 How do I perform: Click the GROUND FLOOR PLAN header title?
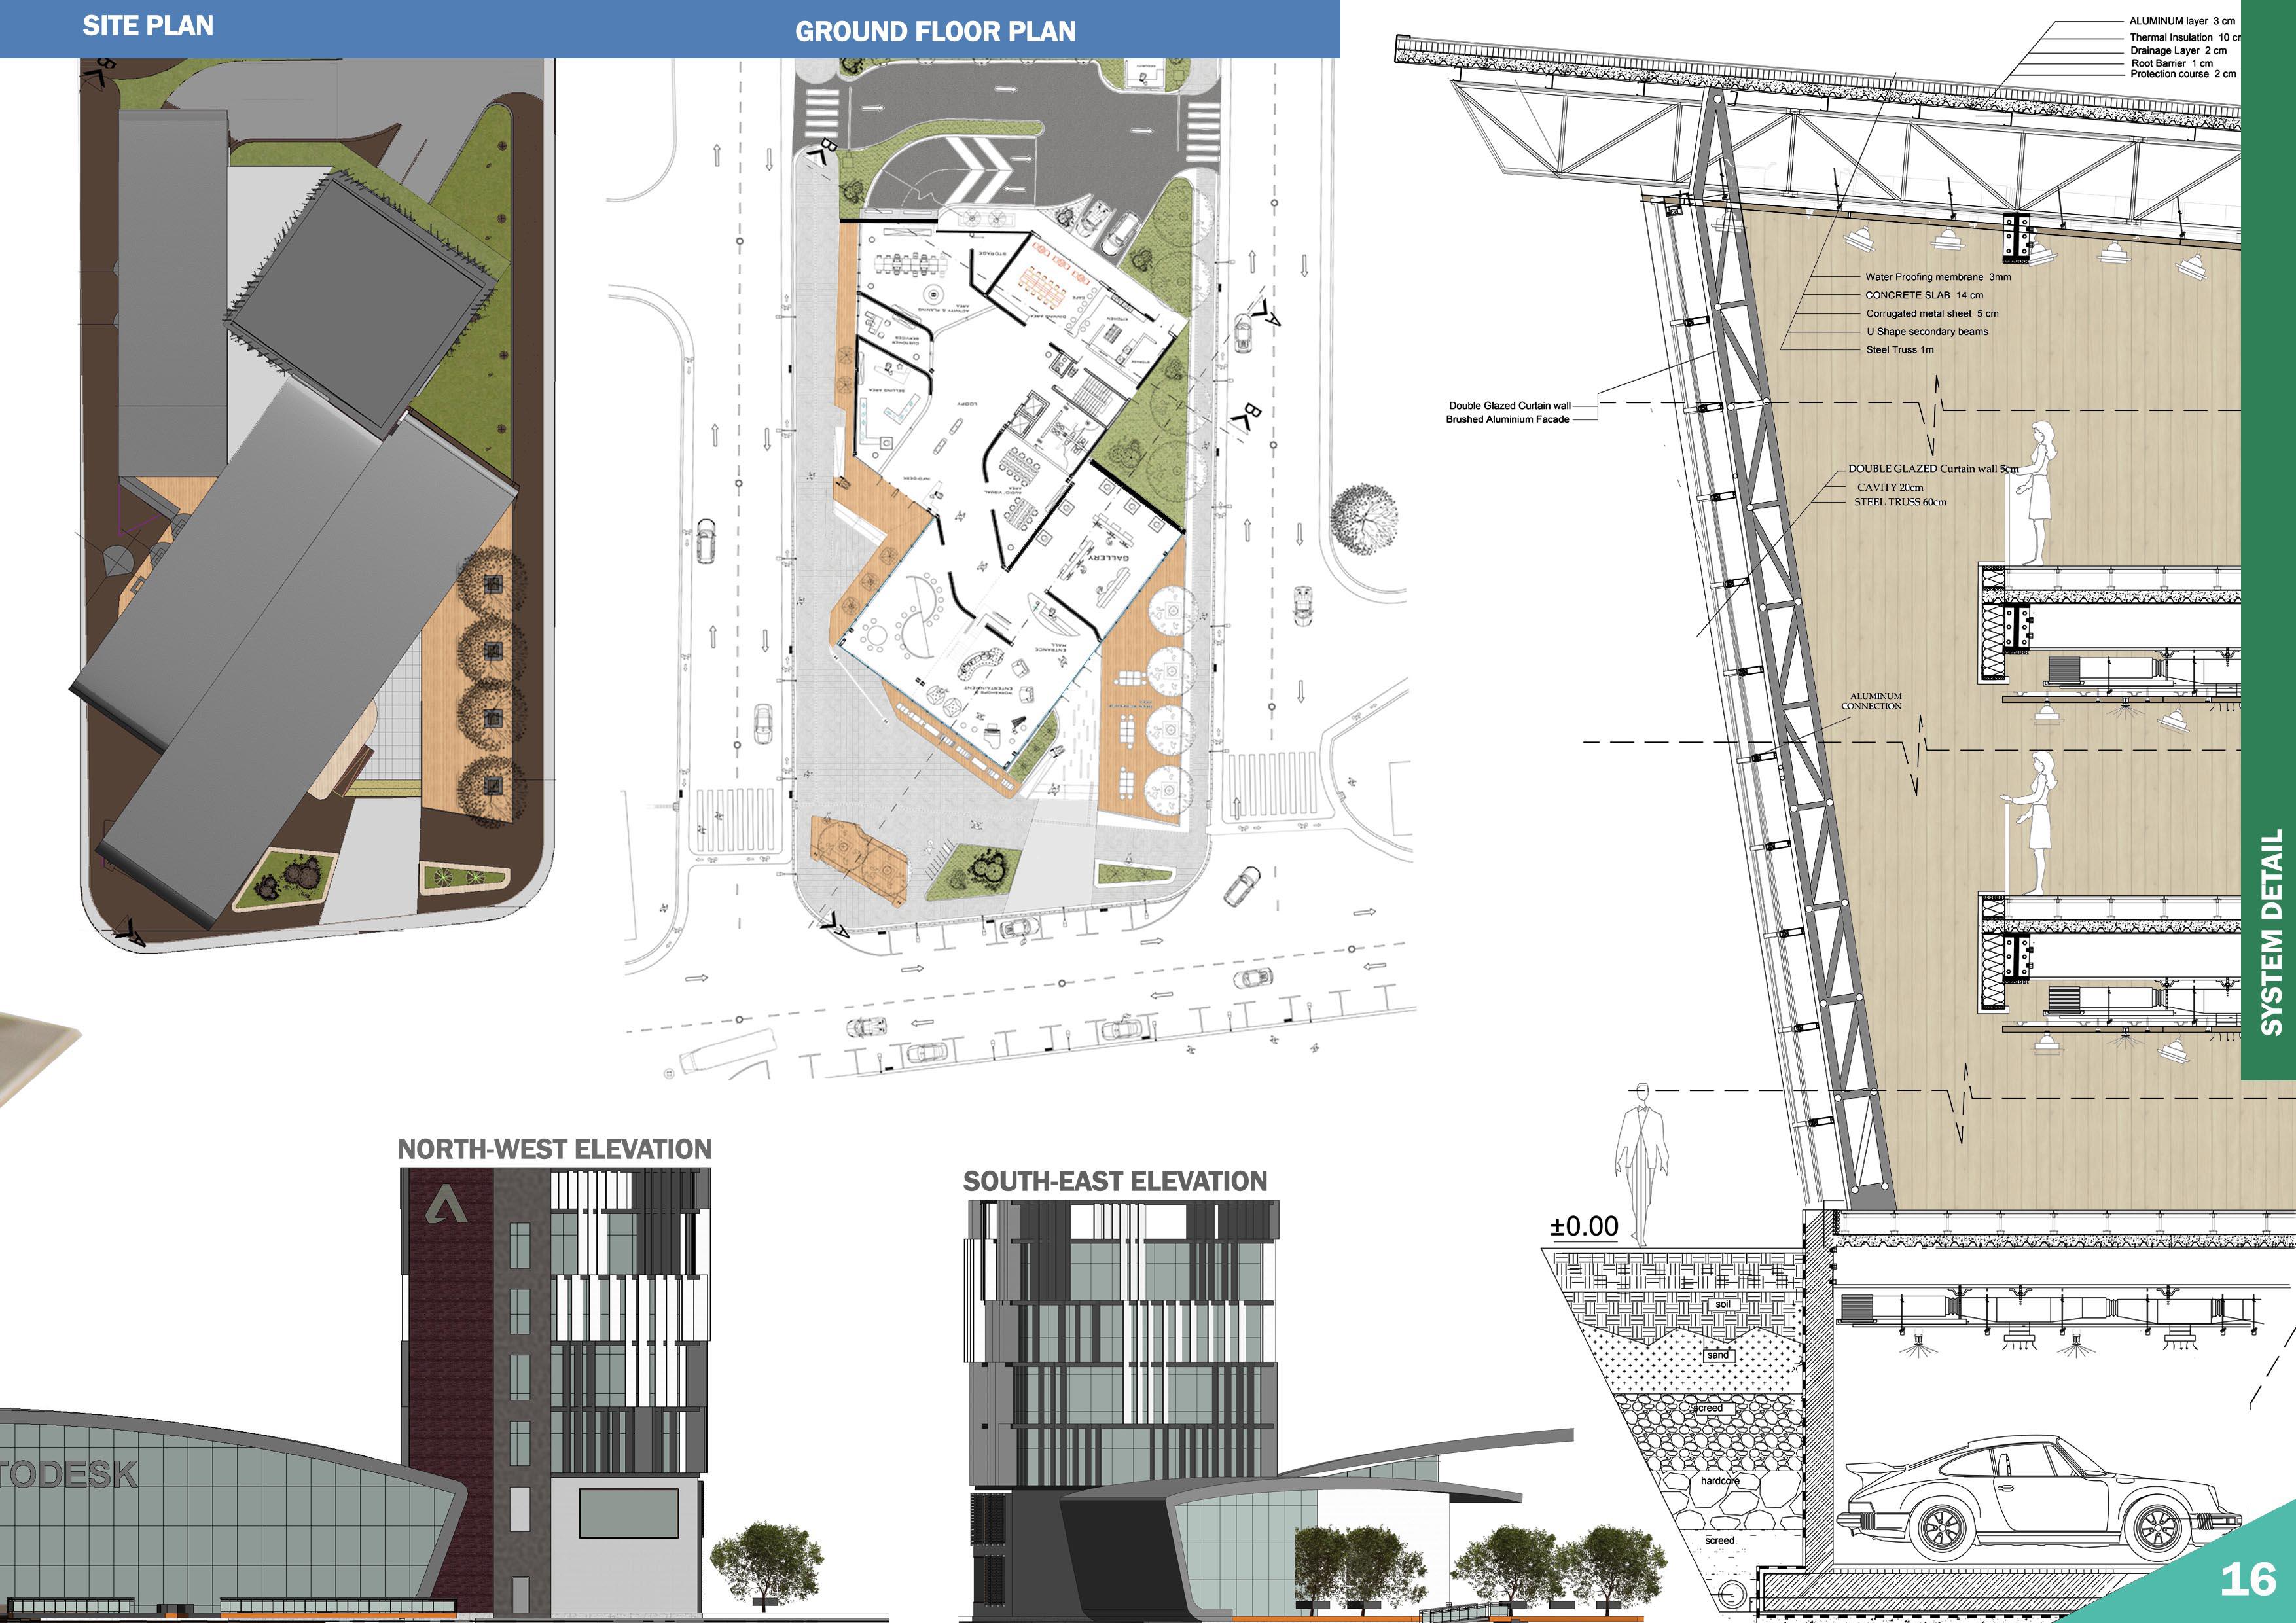[x=935, y=32]
